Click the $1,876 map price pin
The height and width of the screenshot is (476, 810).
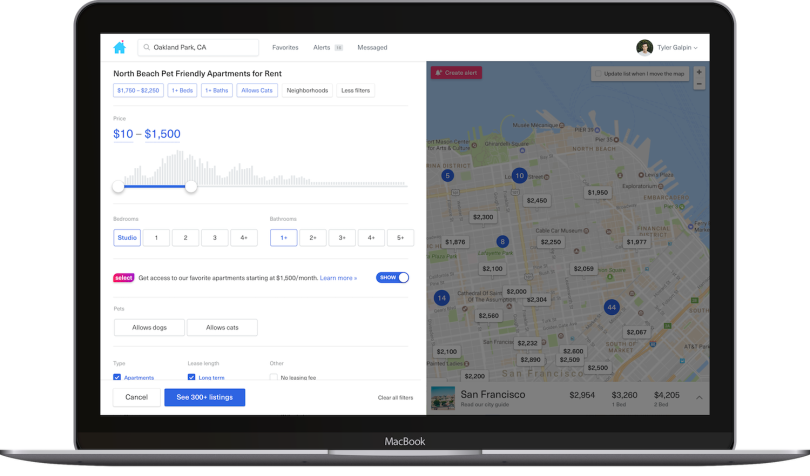click(x=455, y=242)
